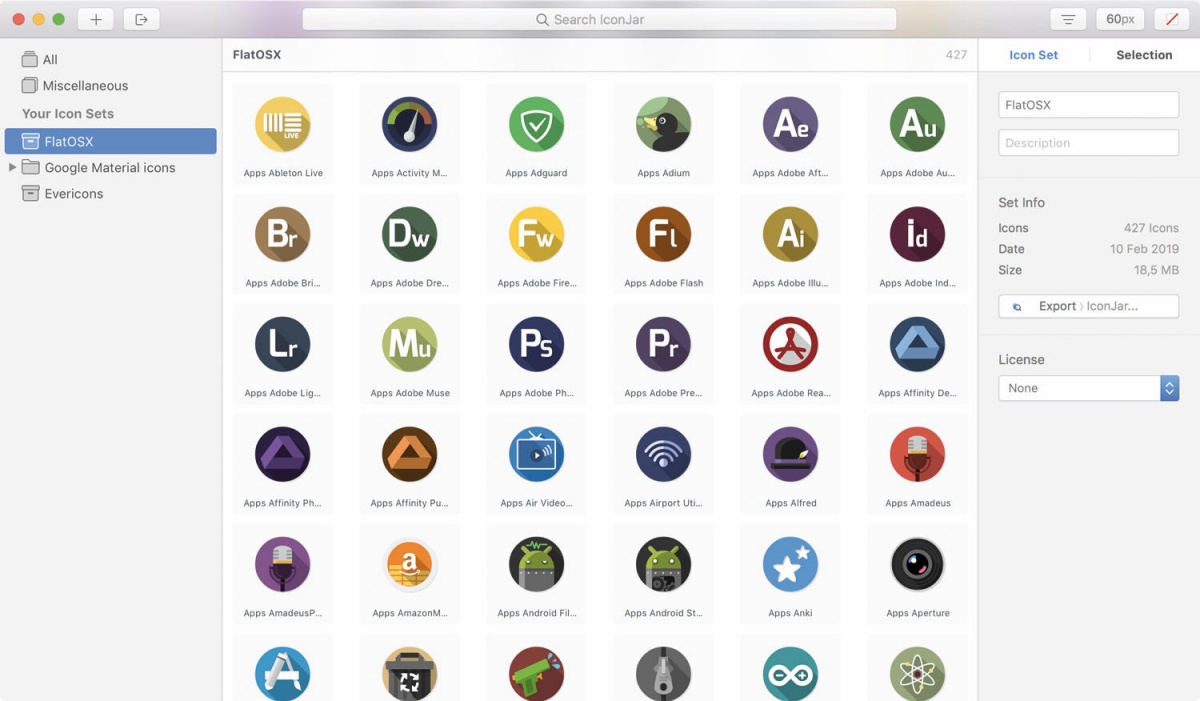The image size is (1200, 701).
Task: Choose the Apps Airport Utility wifi icon
Action: click(664, 454)
